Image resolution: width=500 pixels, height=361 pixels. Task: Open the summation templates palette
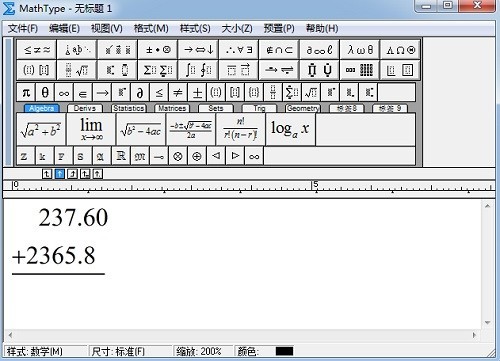pyautogui.click(x=158, y=70)
